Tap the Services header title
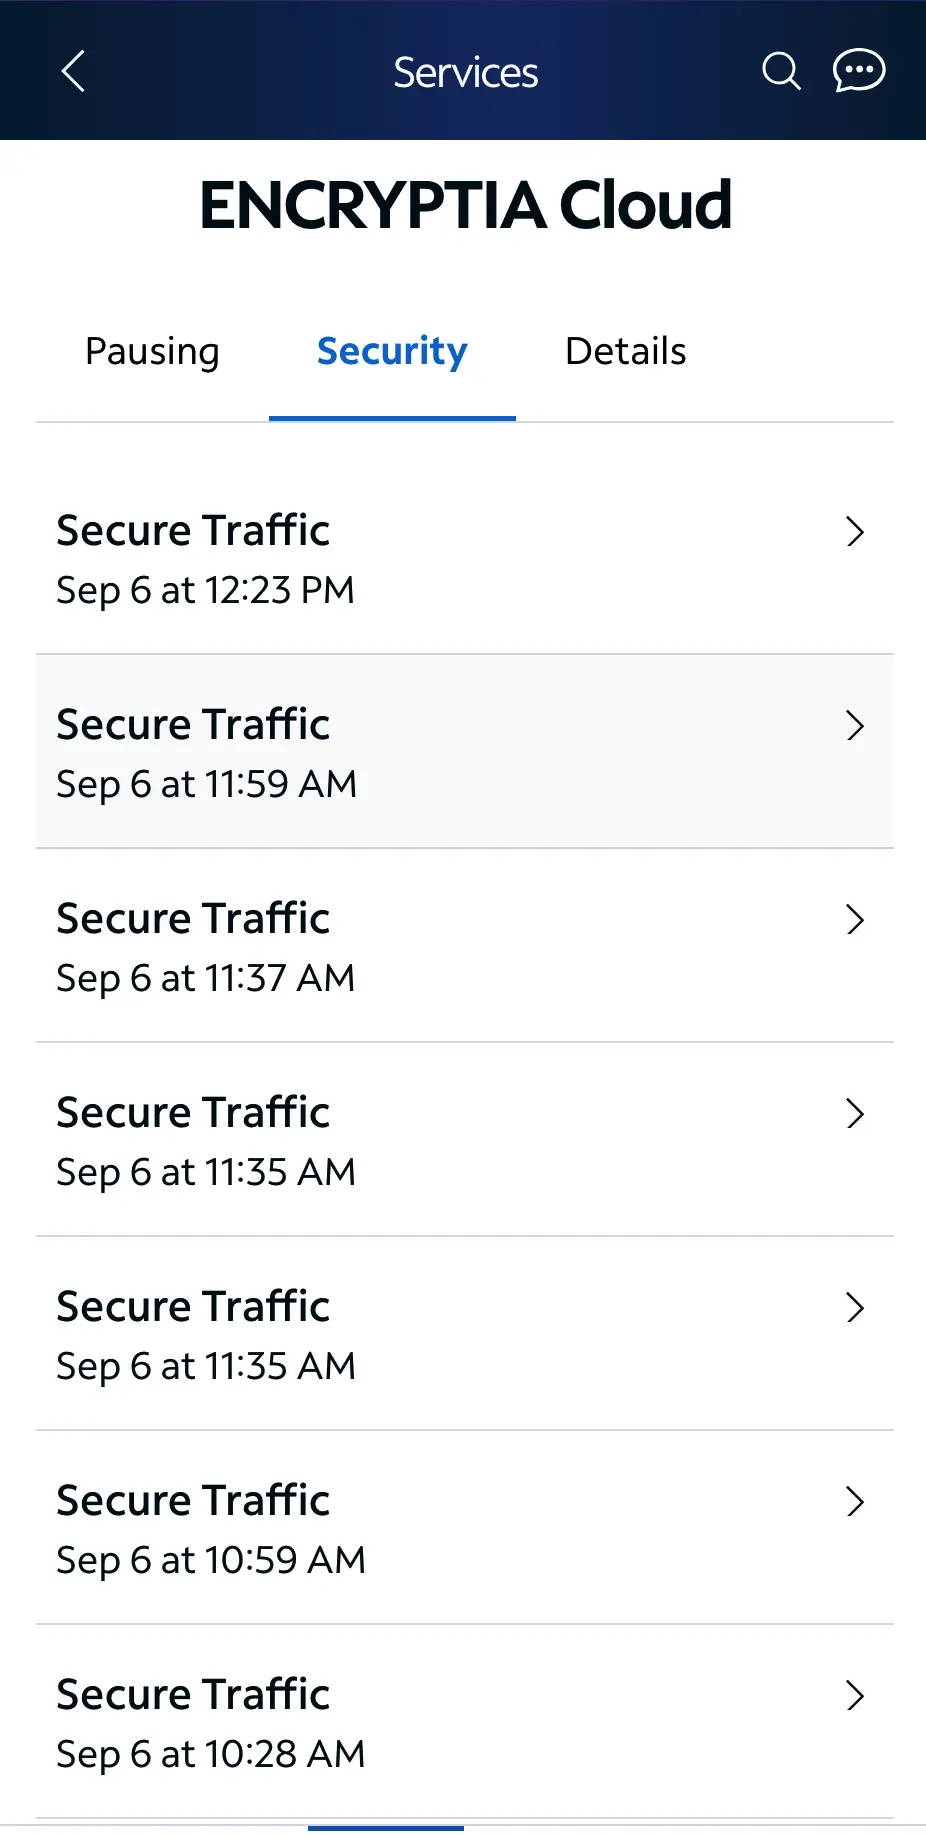Image resolution: width=926 pixels, height=1836 pixels. coord(465,72)
